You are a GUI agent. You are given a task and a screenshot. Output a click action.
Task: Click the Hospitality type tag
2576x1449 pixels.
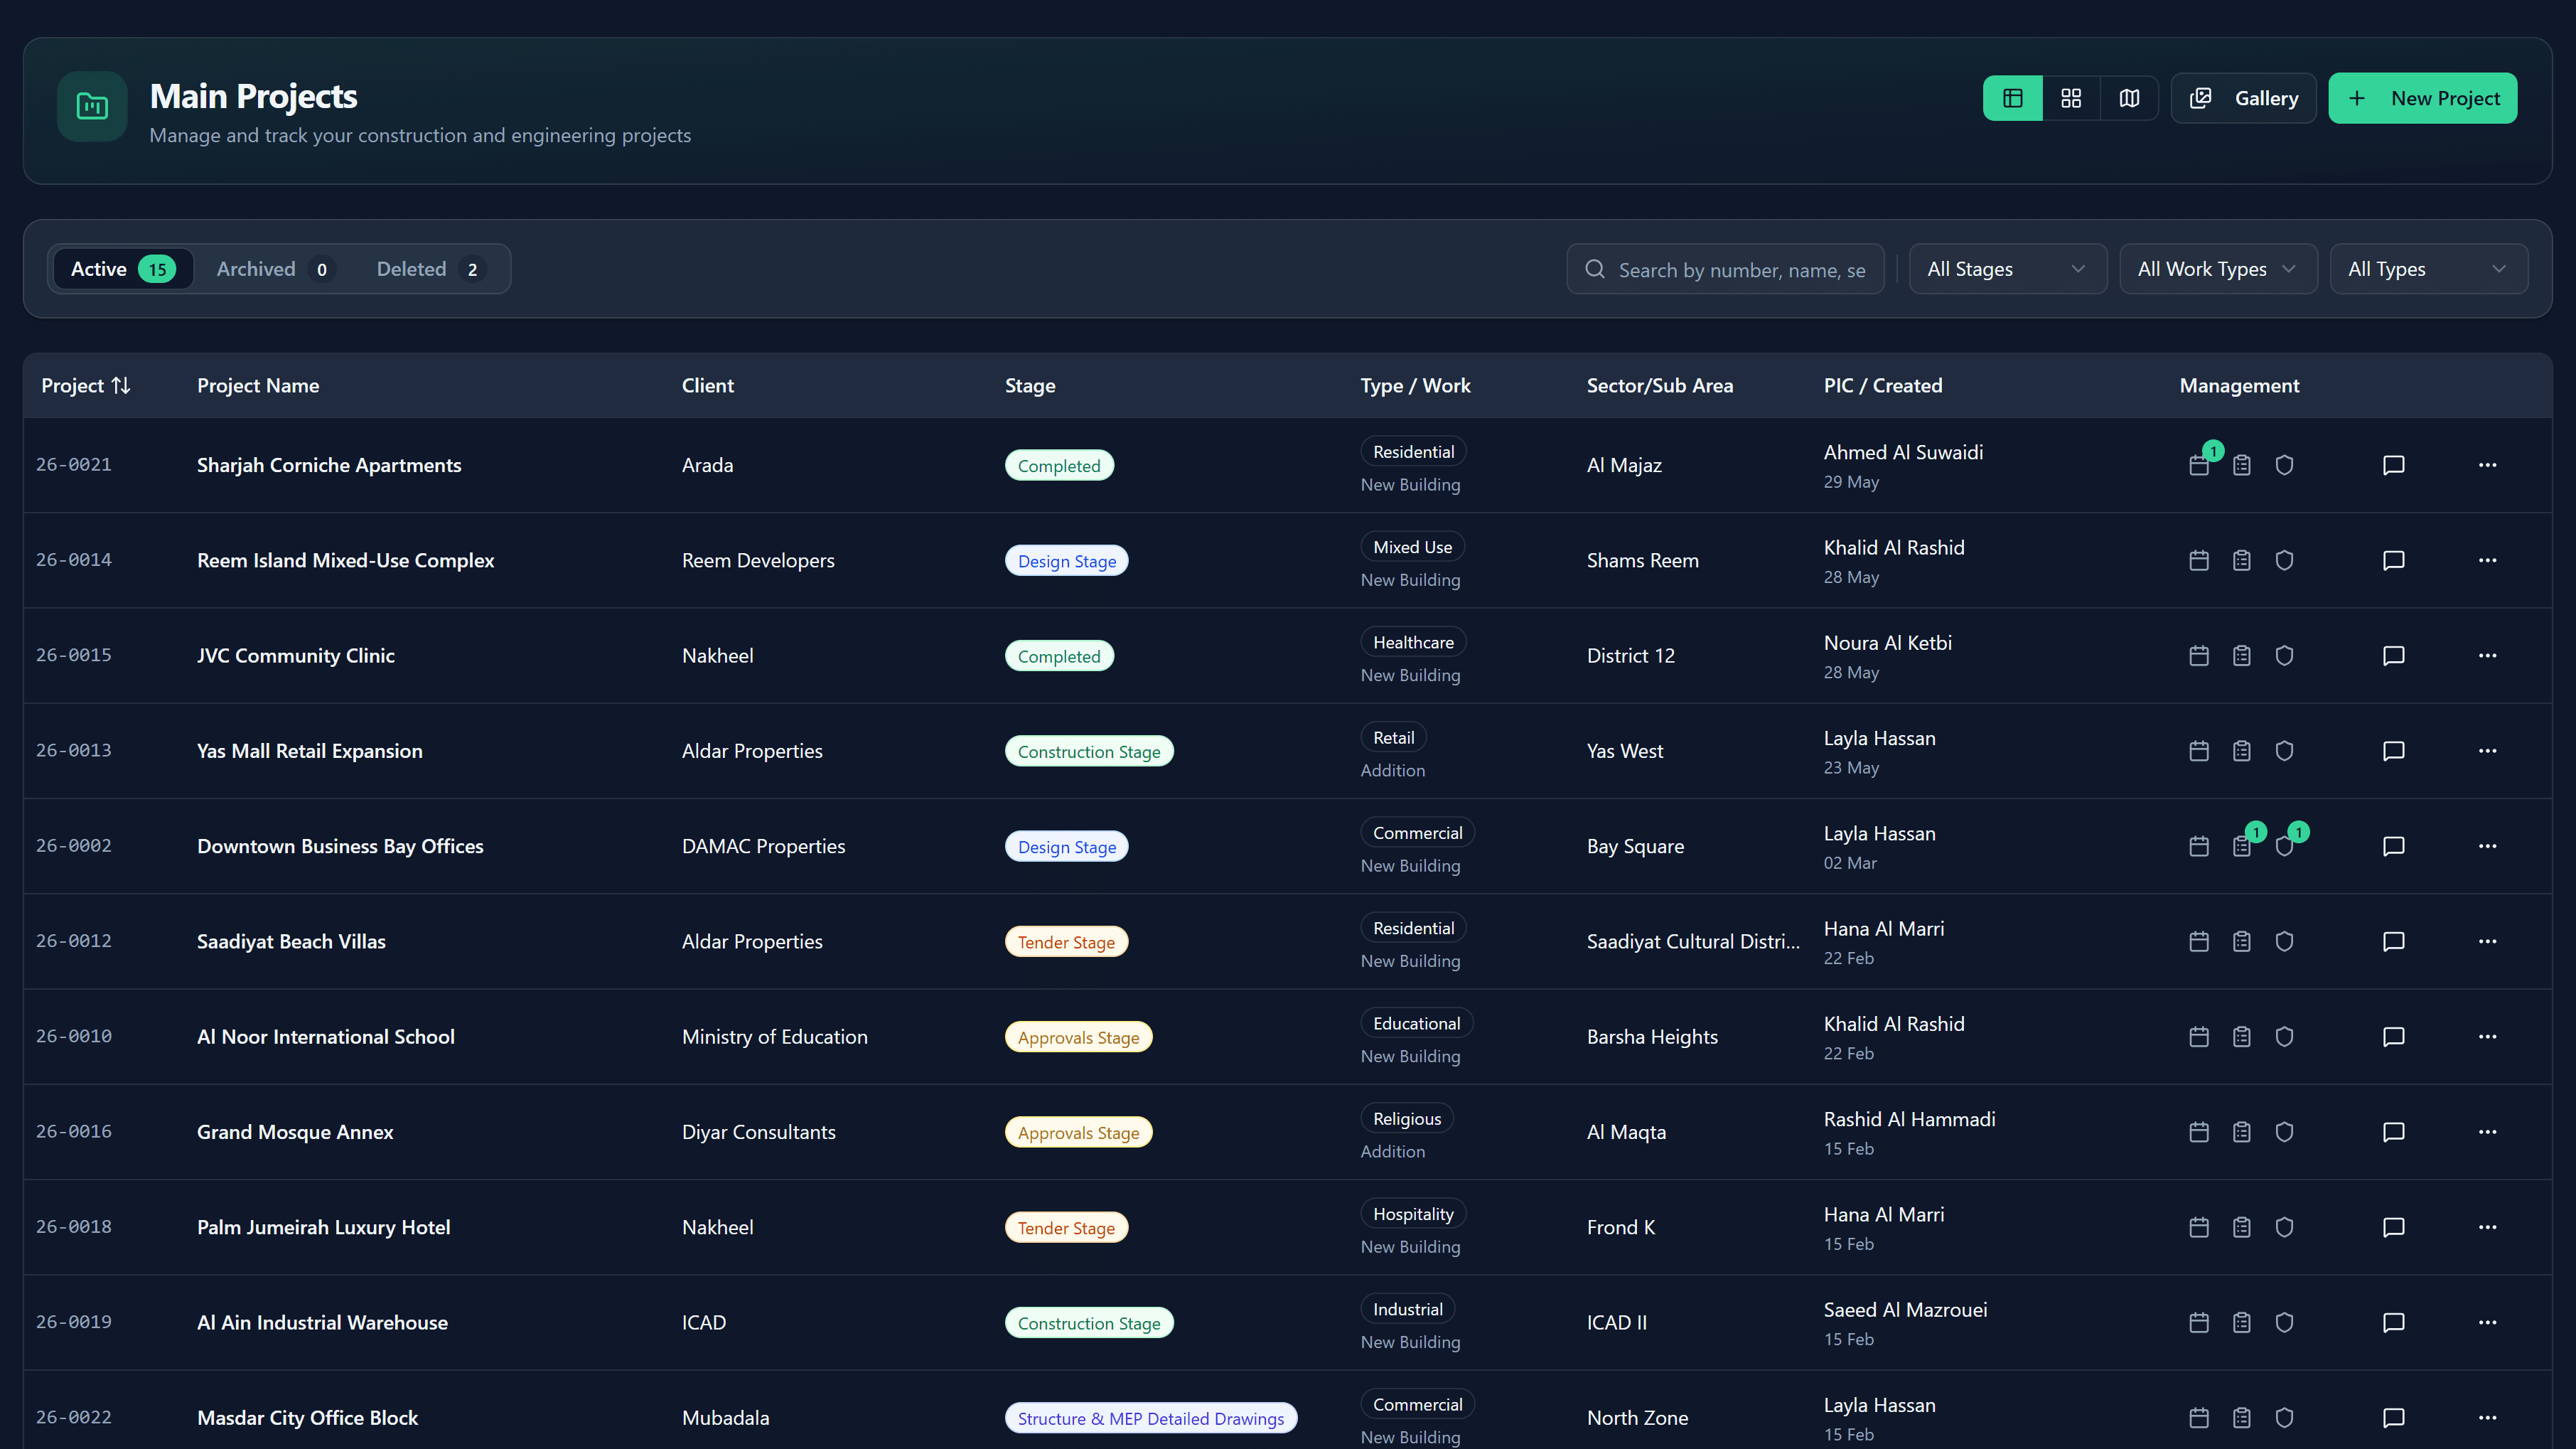(1413, 1214)
